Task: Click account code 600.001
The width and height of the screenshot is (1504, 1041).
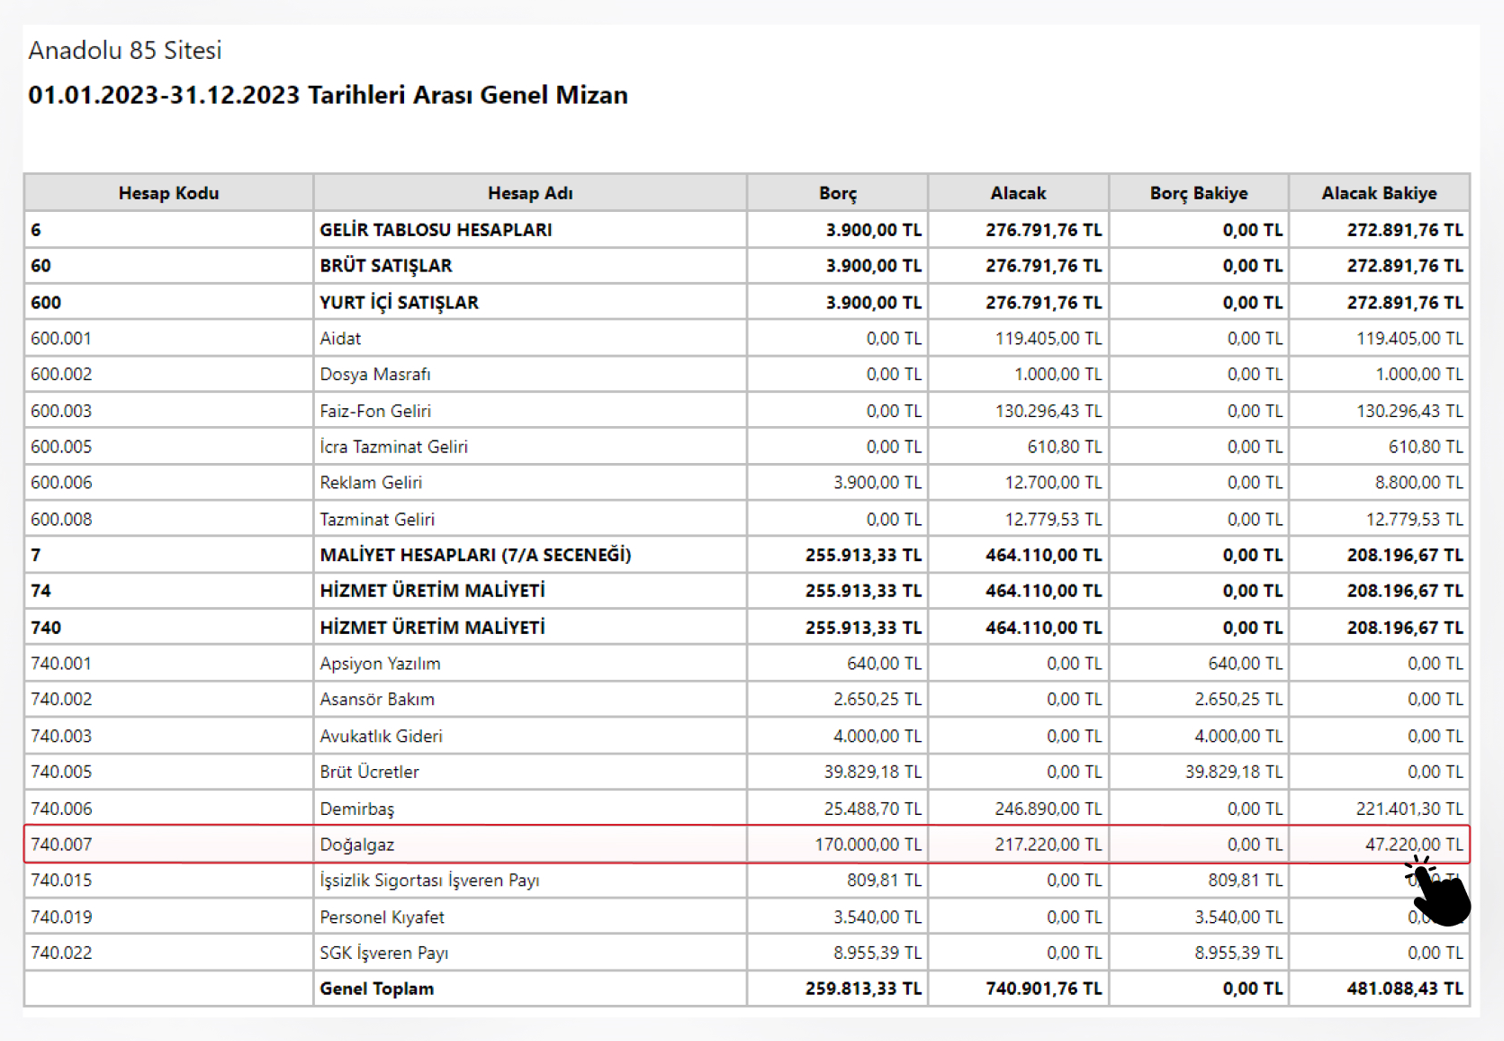Action: point(61,338)
